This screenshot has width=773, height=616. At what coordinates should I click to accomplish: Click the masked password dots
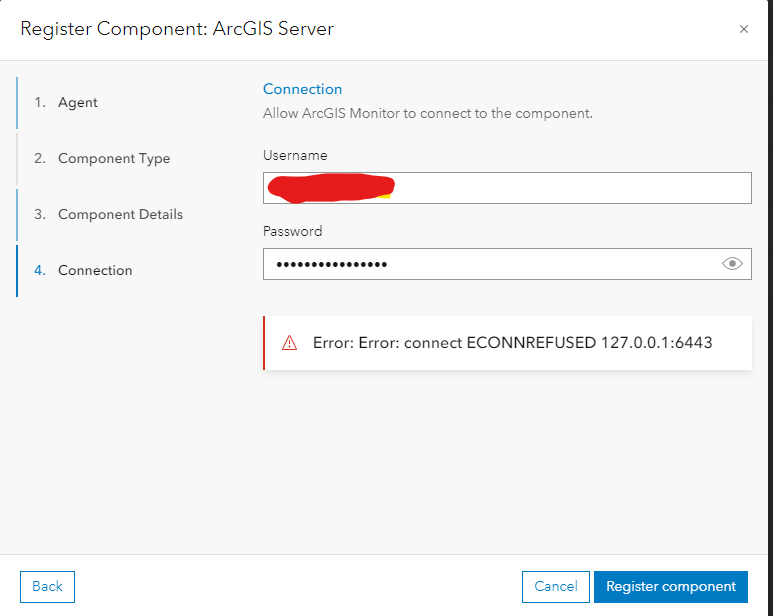point(331,264)
